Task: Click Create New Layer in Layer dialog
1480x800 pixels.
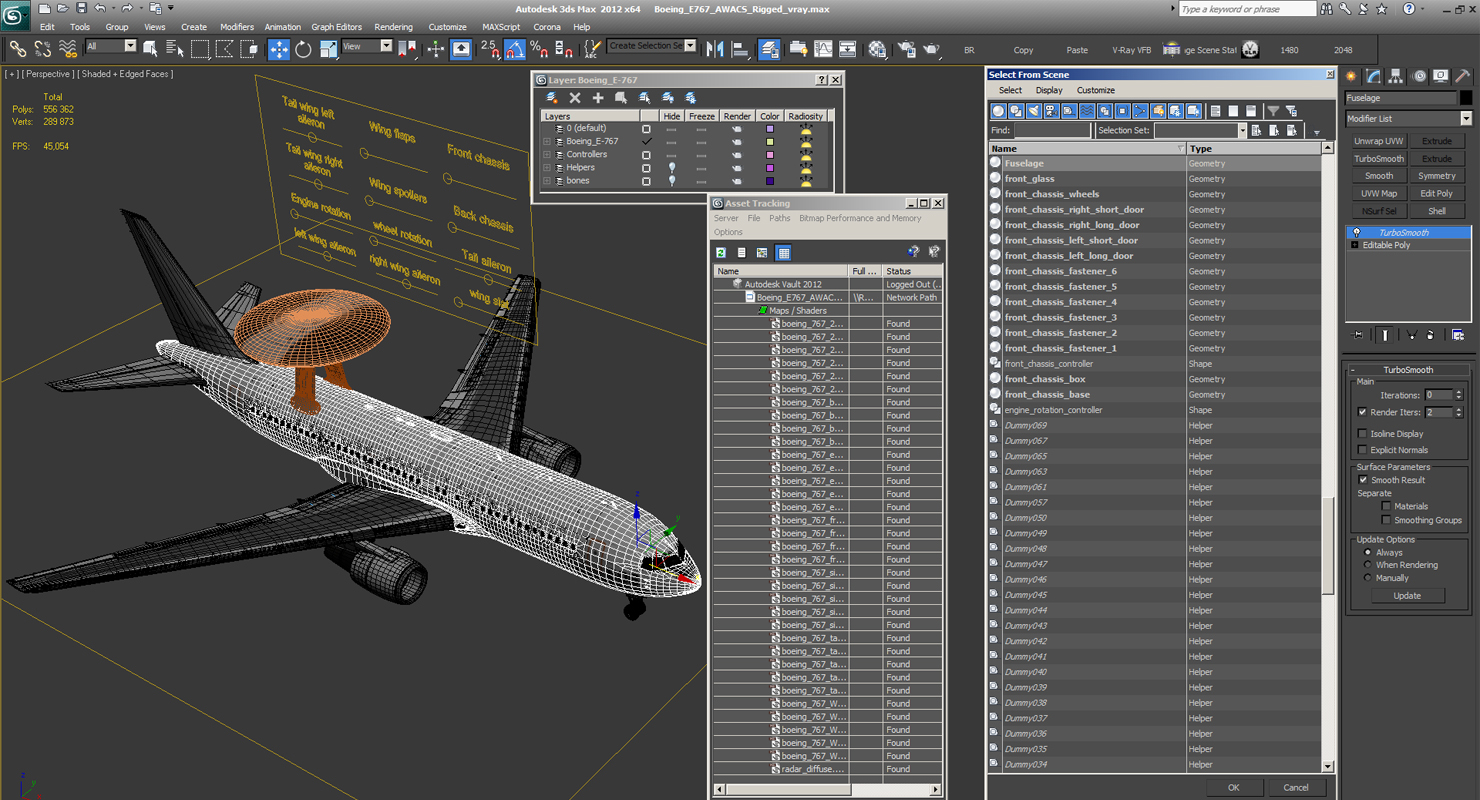Action: (x=551, y=98)
